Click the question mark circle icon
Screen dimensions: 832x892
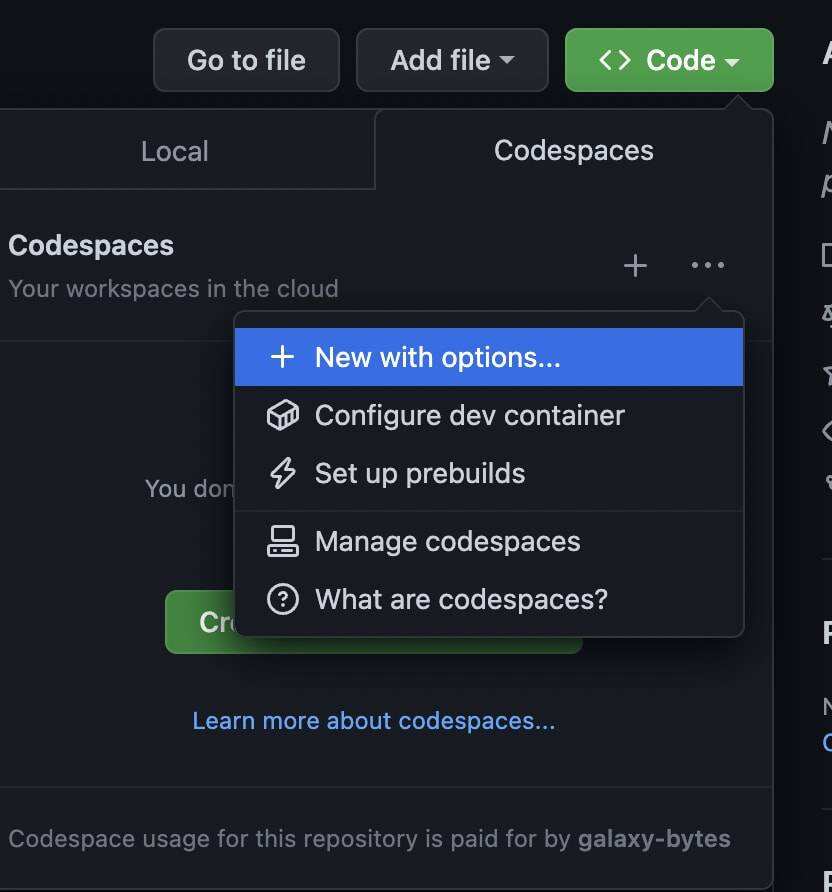tap(283, 599)
